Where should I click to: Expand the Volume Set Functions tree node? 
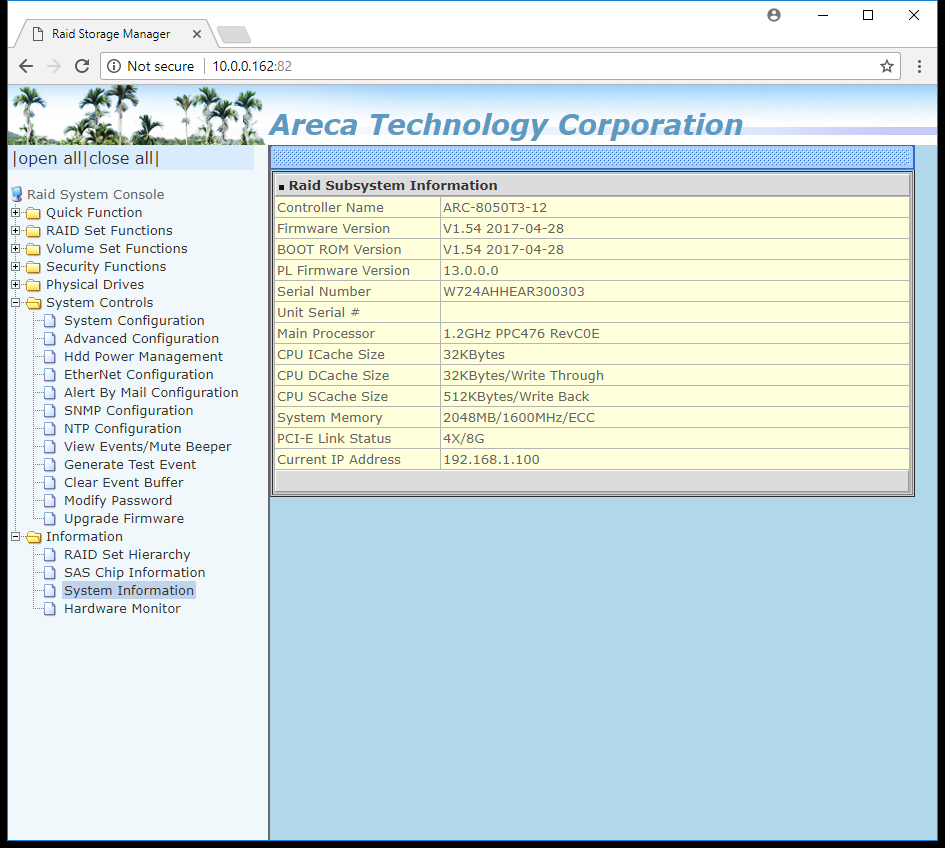[16, 249]
